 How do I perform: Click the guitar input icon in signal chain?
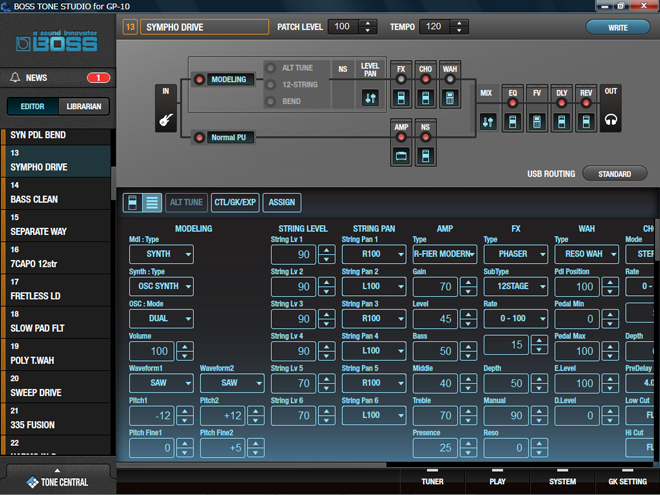[164, 120]
